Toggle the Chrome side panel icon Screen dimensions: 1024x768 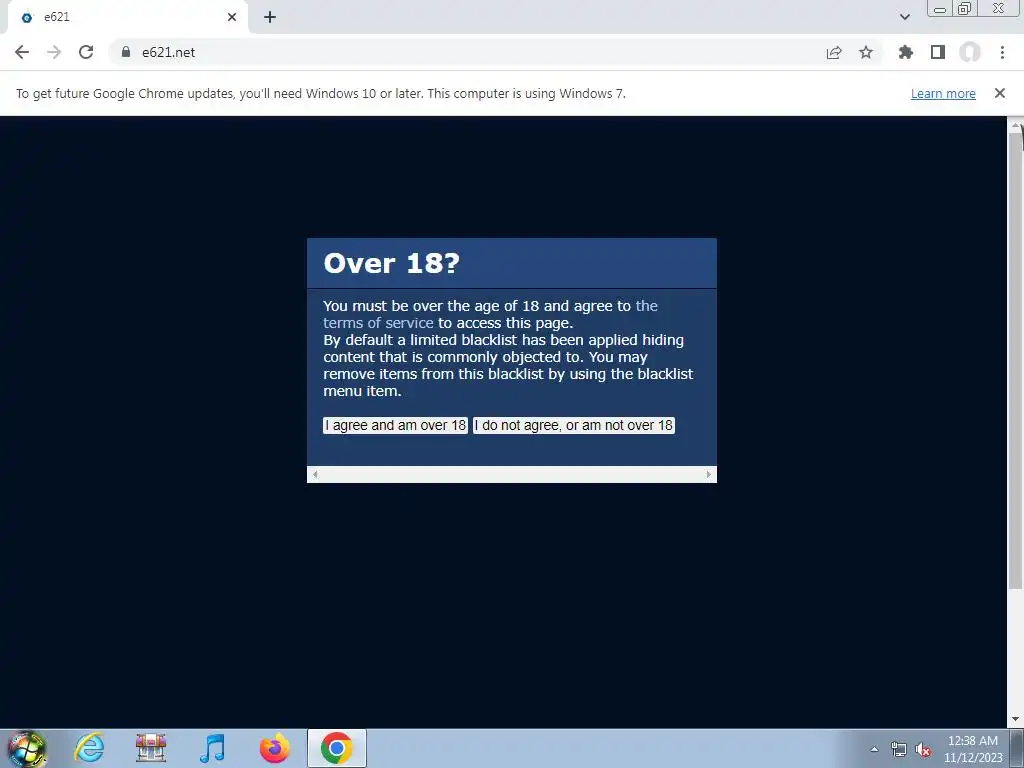938,52
